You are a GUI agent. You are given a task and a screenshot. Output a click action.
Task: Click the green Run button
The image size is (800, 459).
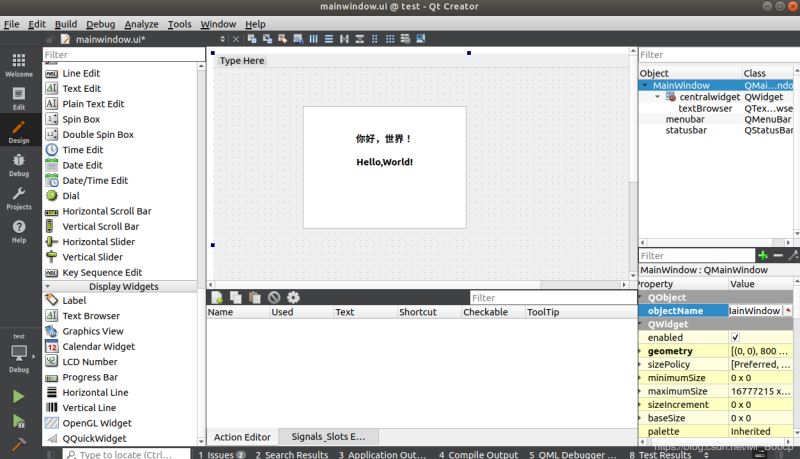(18, 396)
